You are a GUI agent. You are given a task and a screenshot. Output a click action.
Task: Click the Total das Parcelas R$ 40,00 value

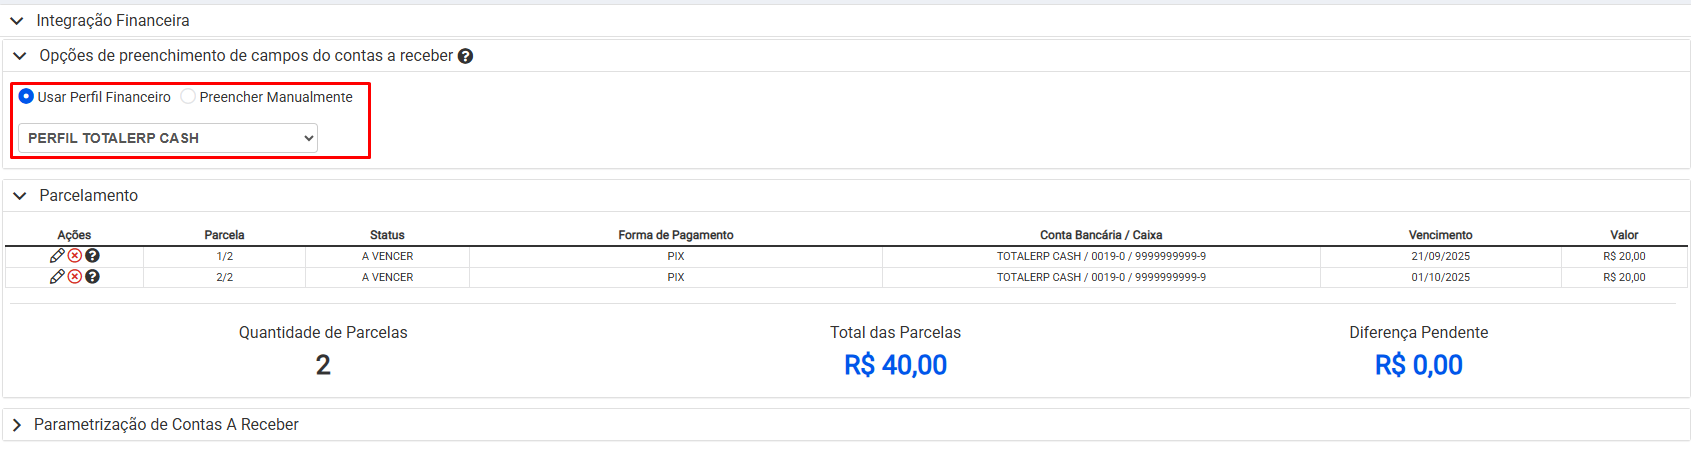895,365
